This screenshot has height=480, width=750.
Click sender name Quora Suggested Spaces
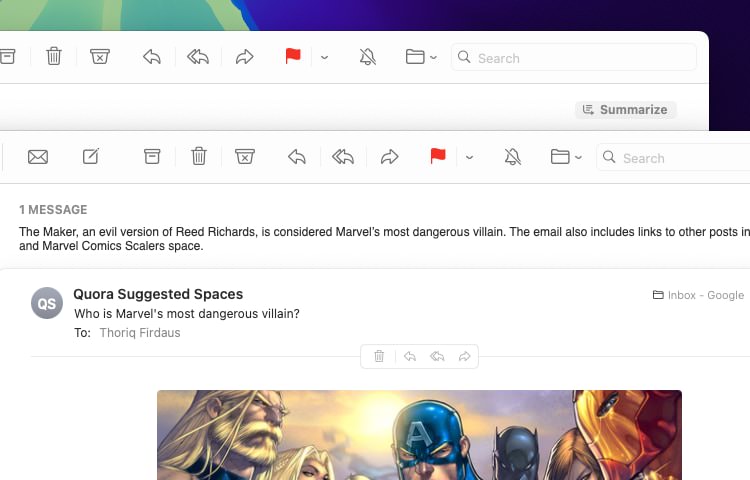[158, 294]
